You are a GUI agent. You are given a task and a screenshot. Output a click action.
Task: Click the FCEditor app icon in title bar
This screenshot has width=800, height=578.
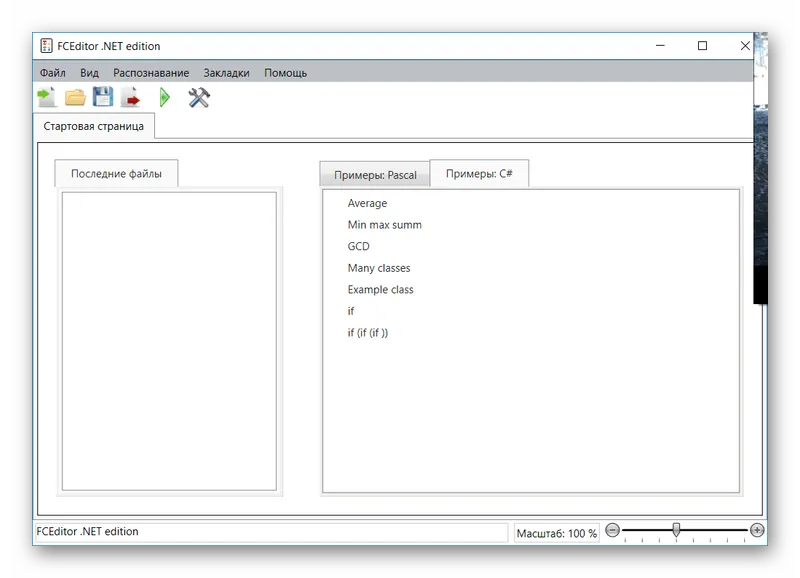46,46
